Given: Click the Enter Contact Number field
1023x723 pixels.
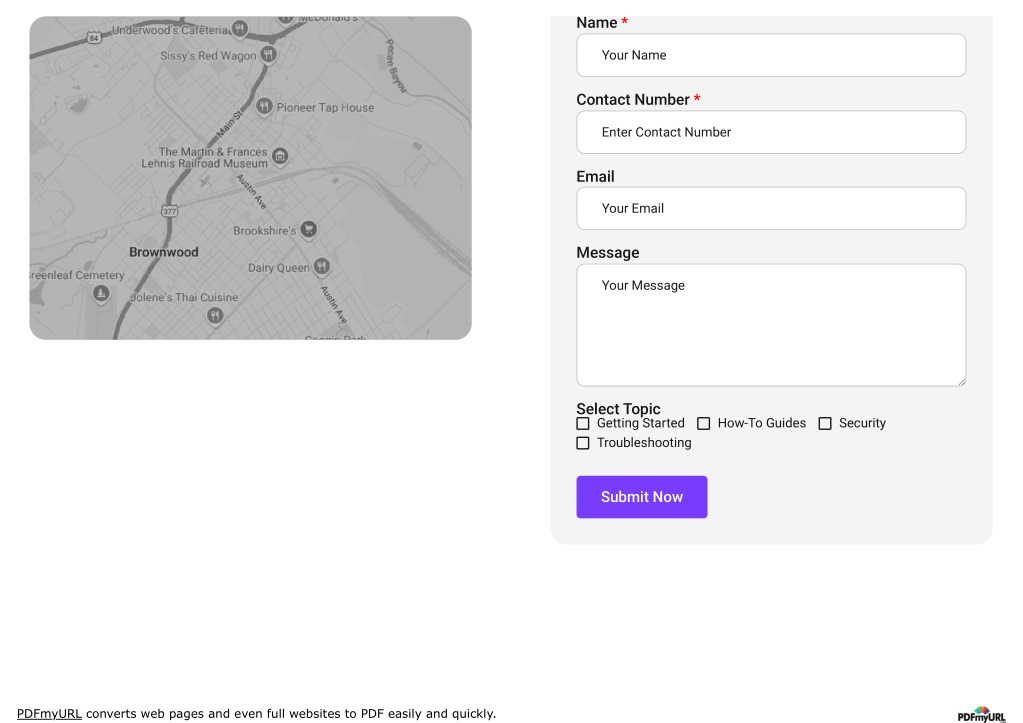Looking at the screenshot, I should [x=771, y=132].
